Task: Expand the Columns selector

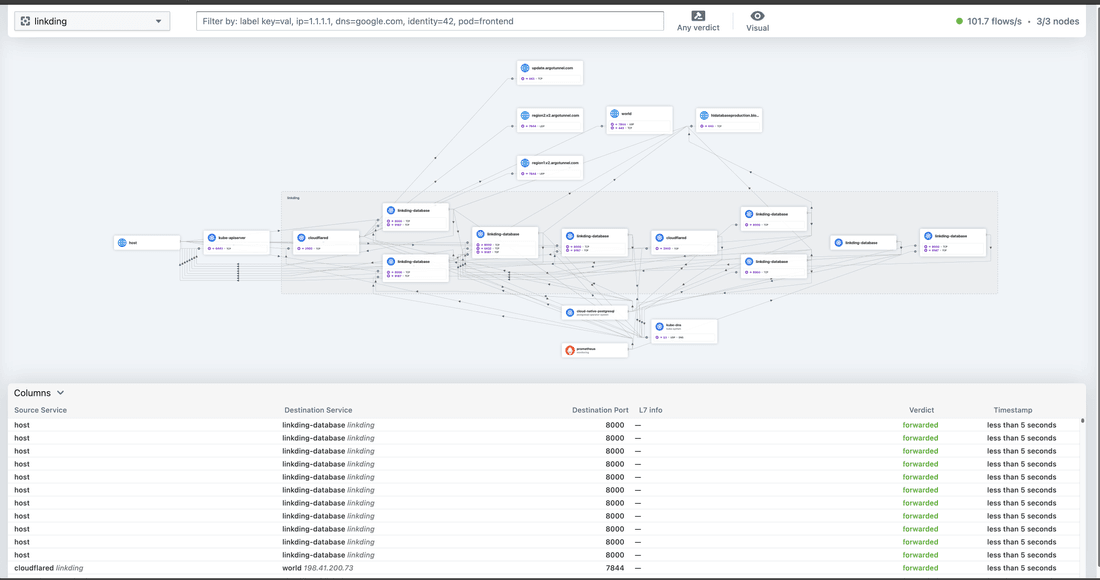Action: (39, 393)
